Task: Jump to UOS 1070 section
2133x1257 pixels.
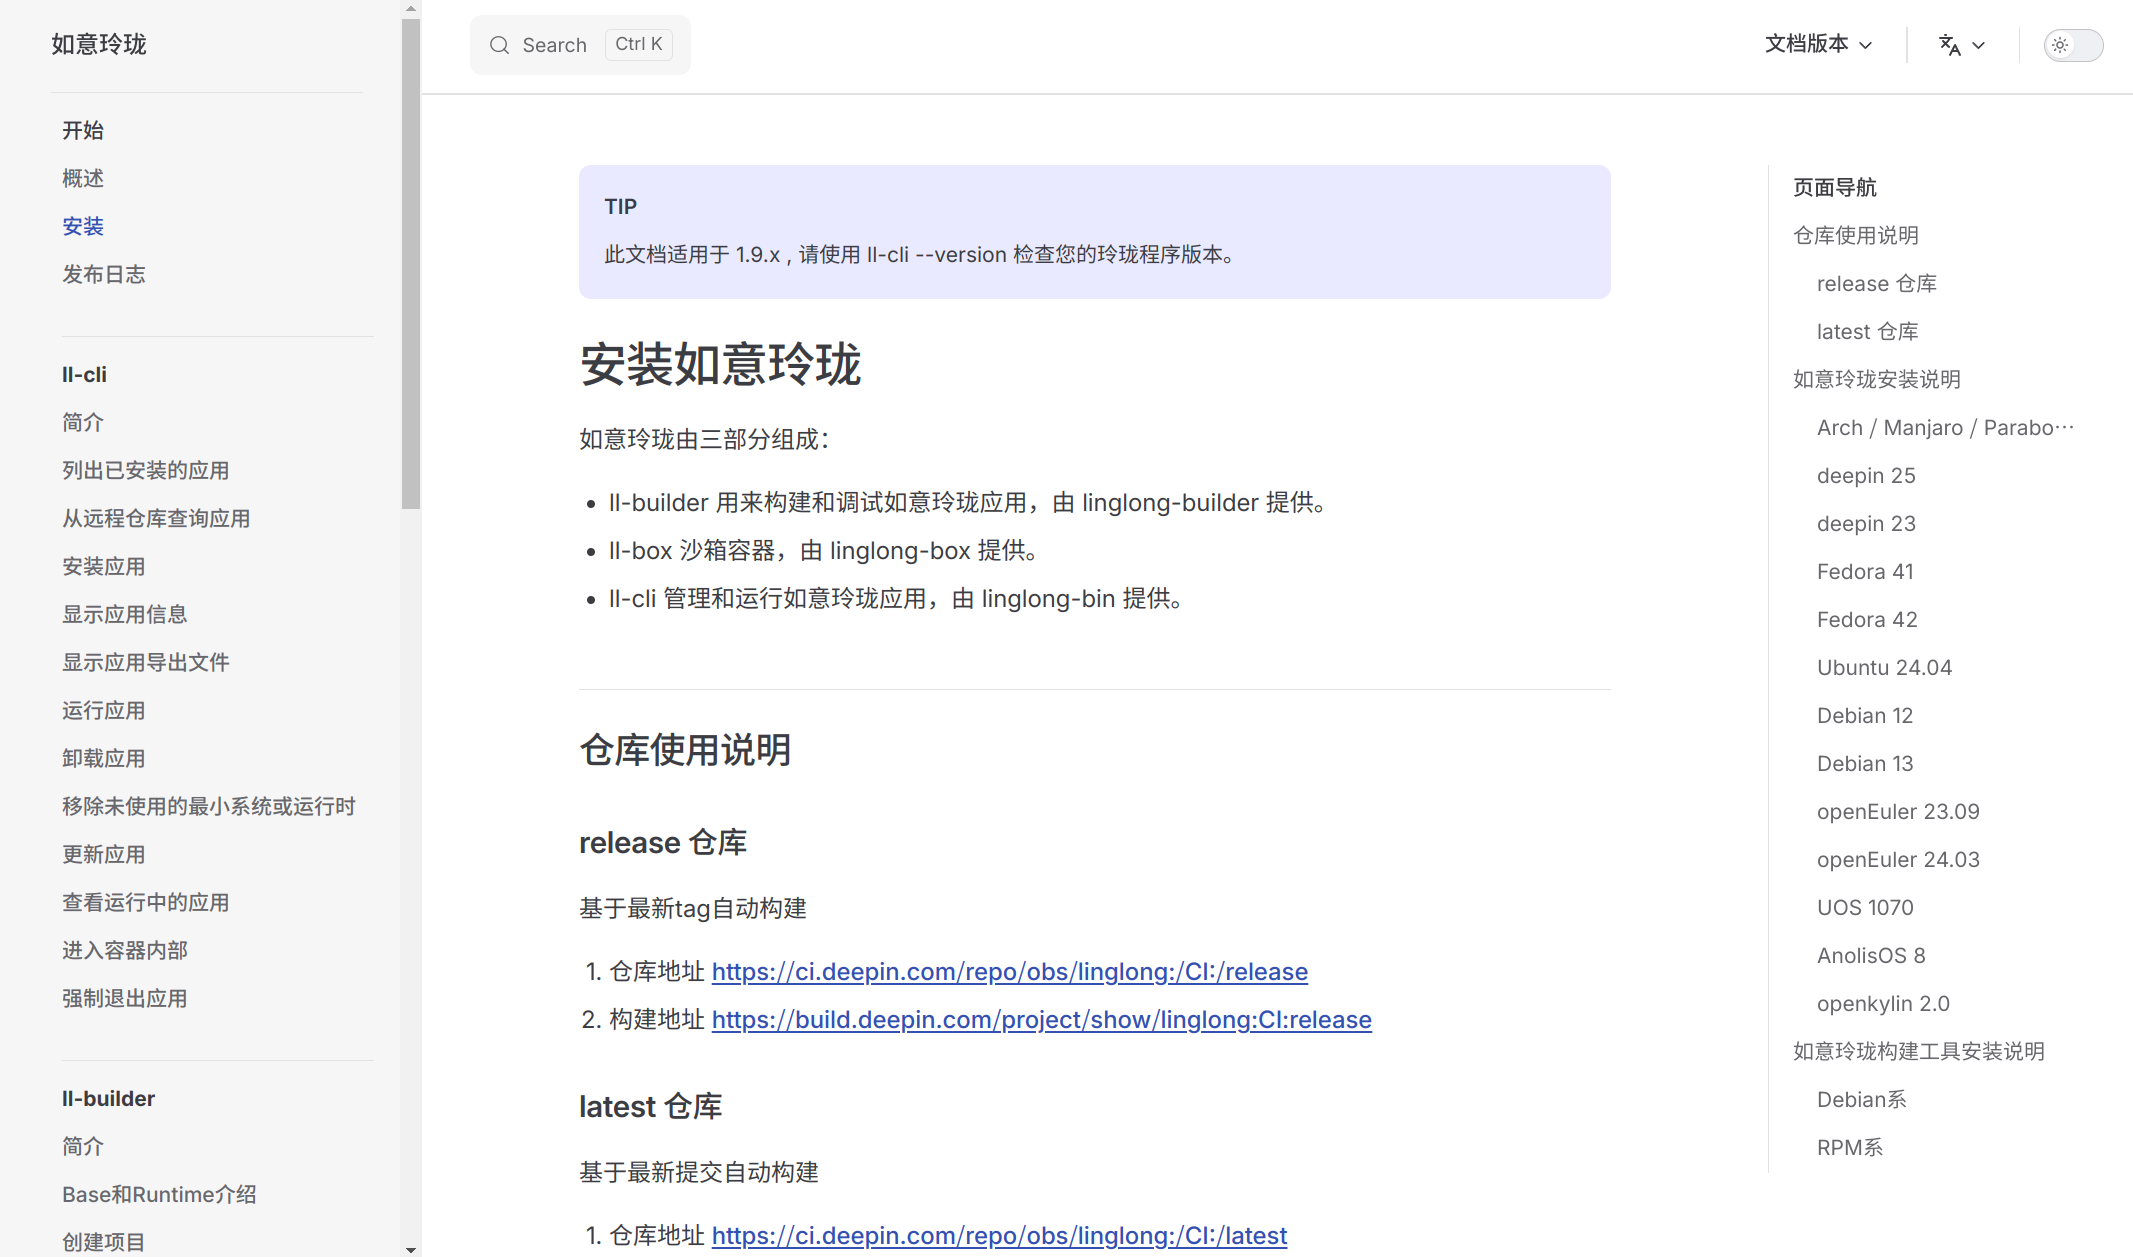Action: pyautogui.click(x=1865, y=907)
